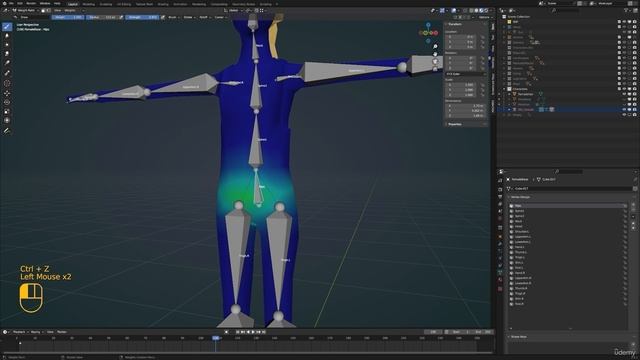Open the Edit menu
Image resolution: width=640 pixels, height=360 pixels.
20,4
